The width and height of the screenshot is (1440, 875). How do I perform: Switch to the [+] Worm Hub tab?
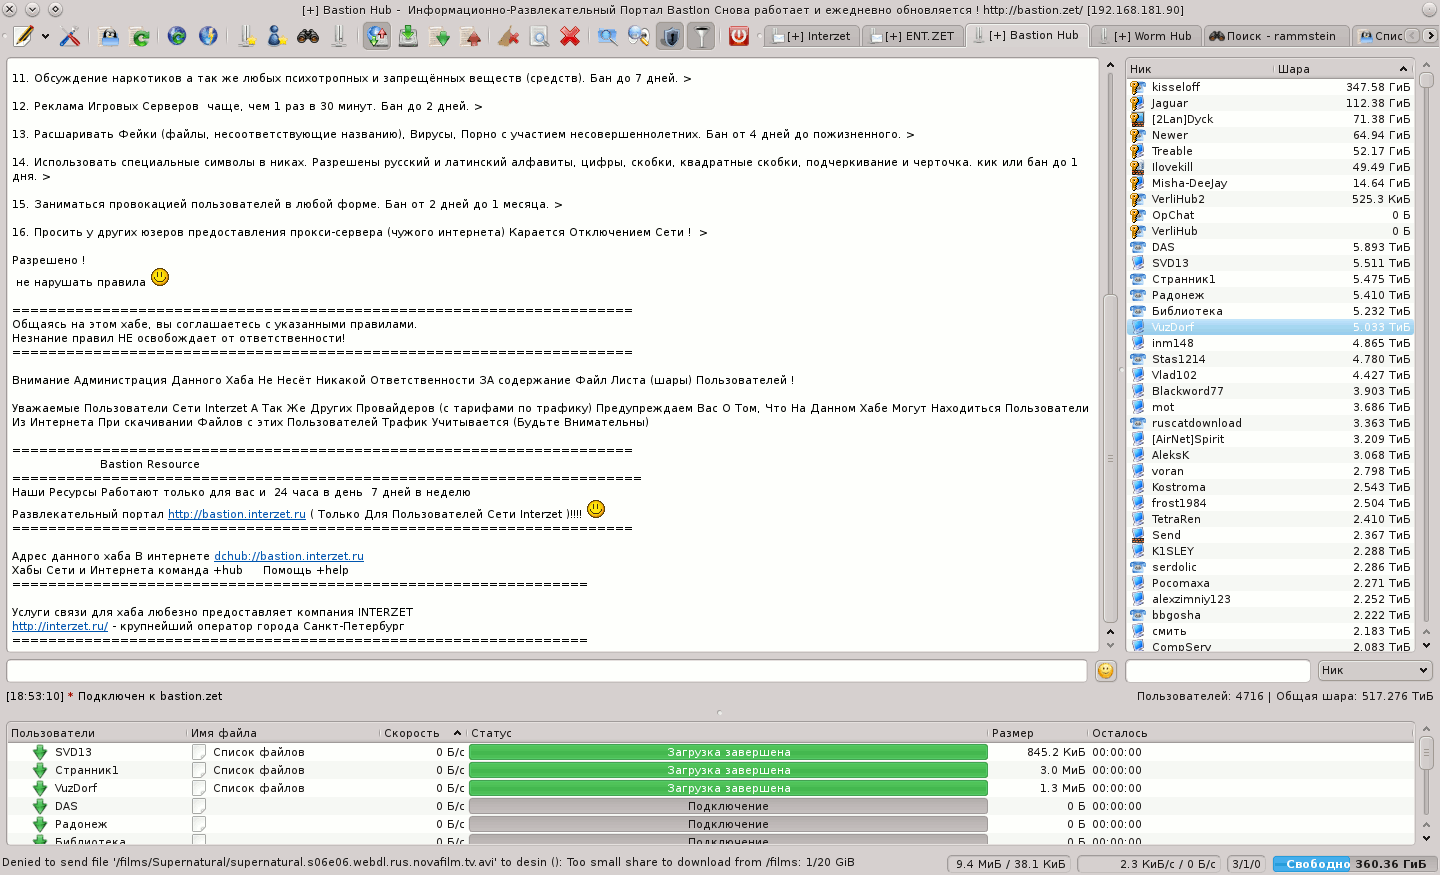(x=1145, y=36)
